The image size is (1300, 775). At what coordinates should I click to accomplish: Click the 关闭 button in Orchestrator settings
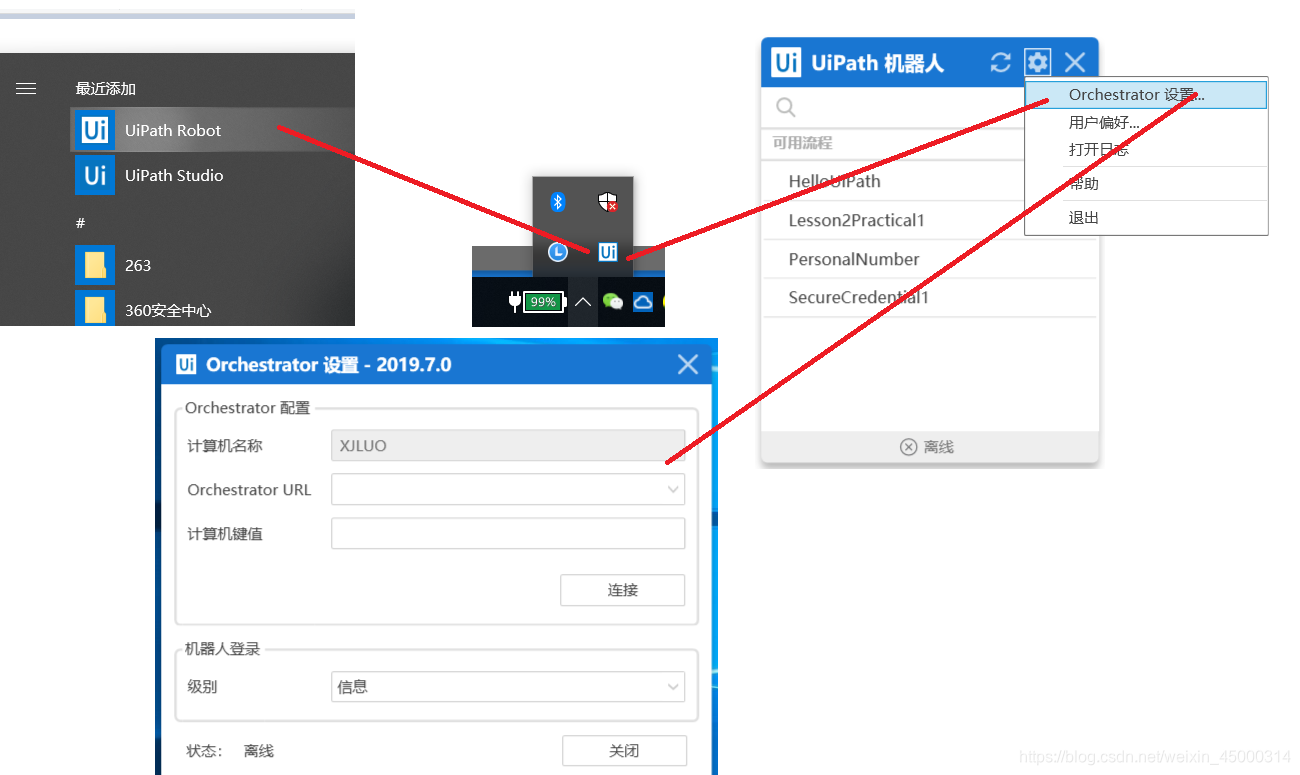pyautogui.click(x=624, y=751)
